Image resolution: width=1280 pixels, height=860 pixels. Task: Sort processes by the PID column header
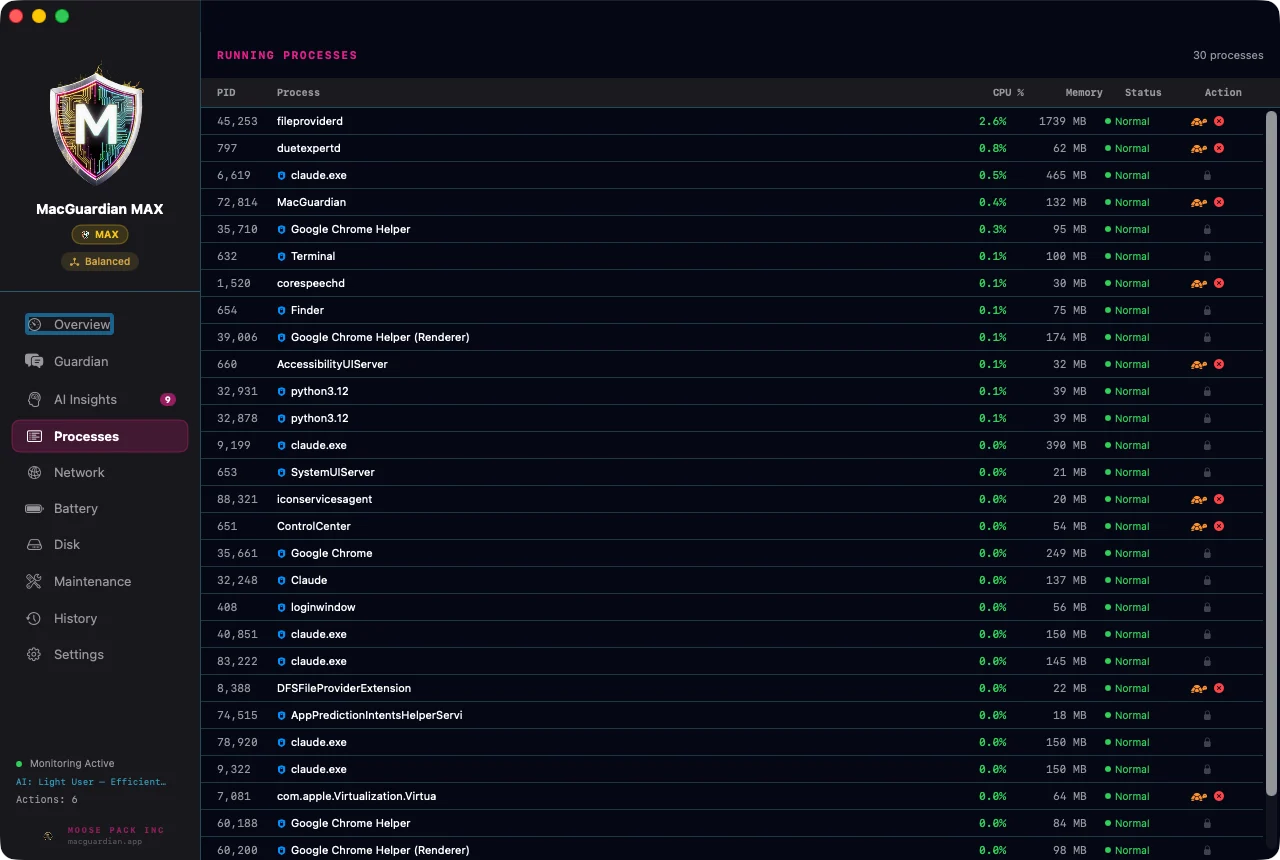click(x=226, y=92)
